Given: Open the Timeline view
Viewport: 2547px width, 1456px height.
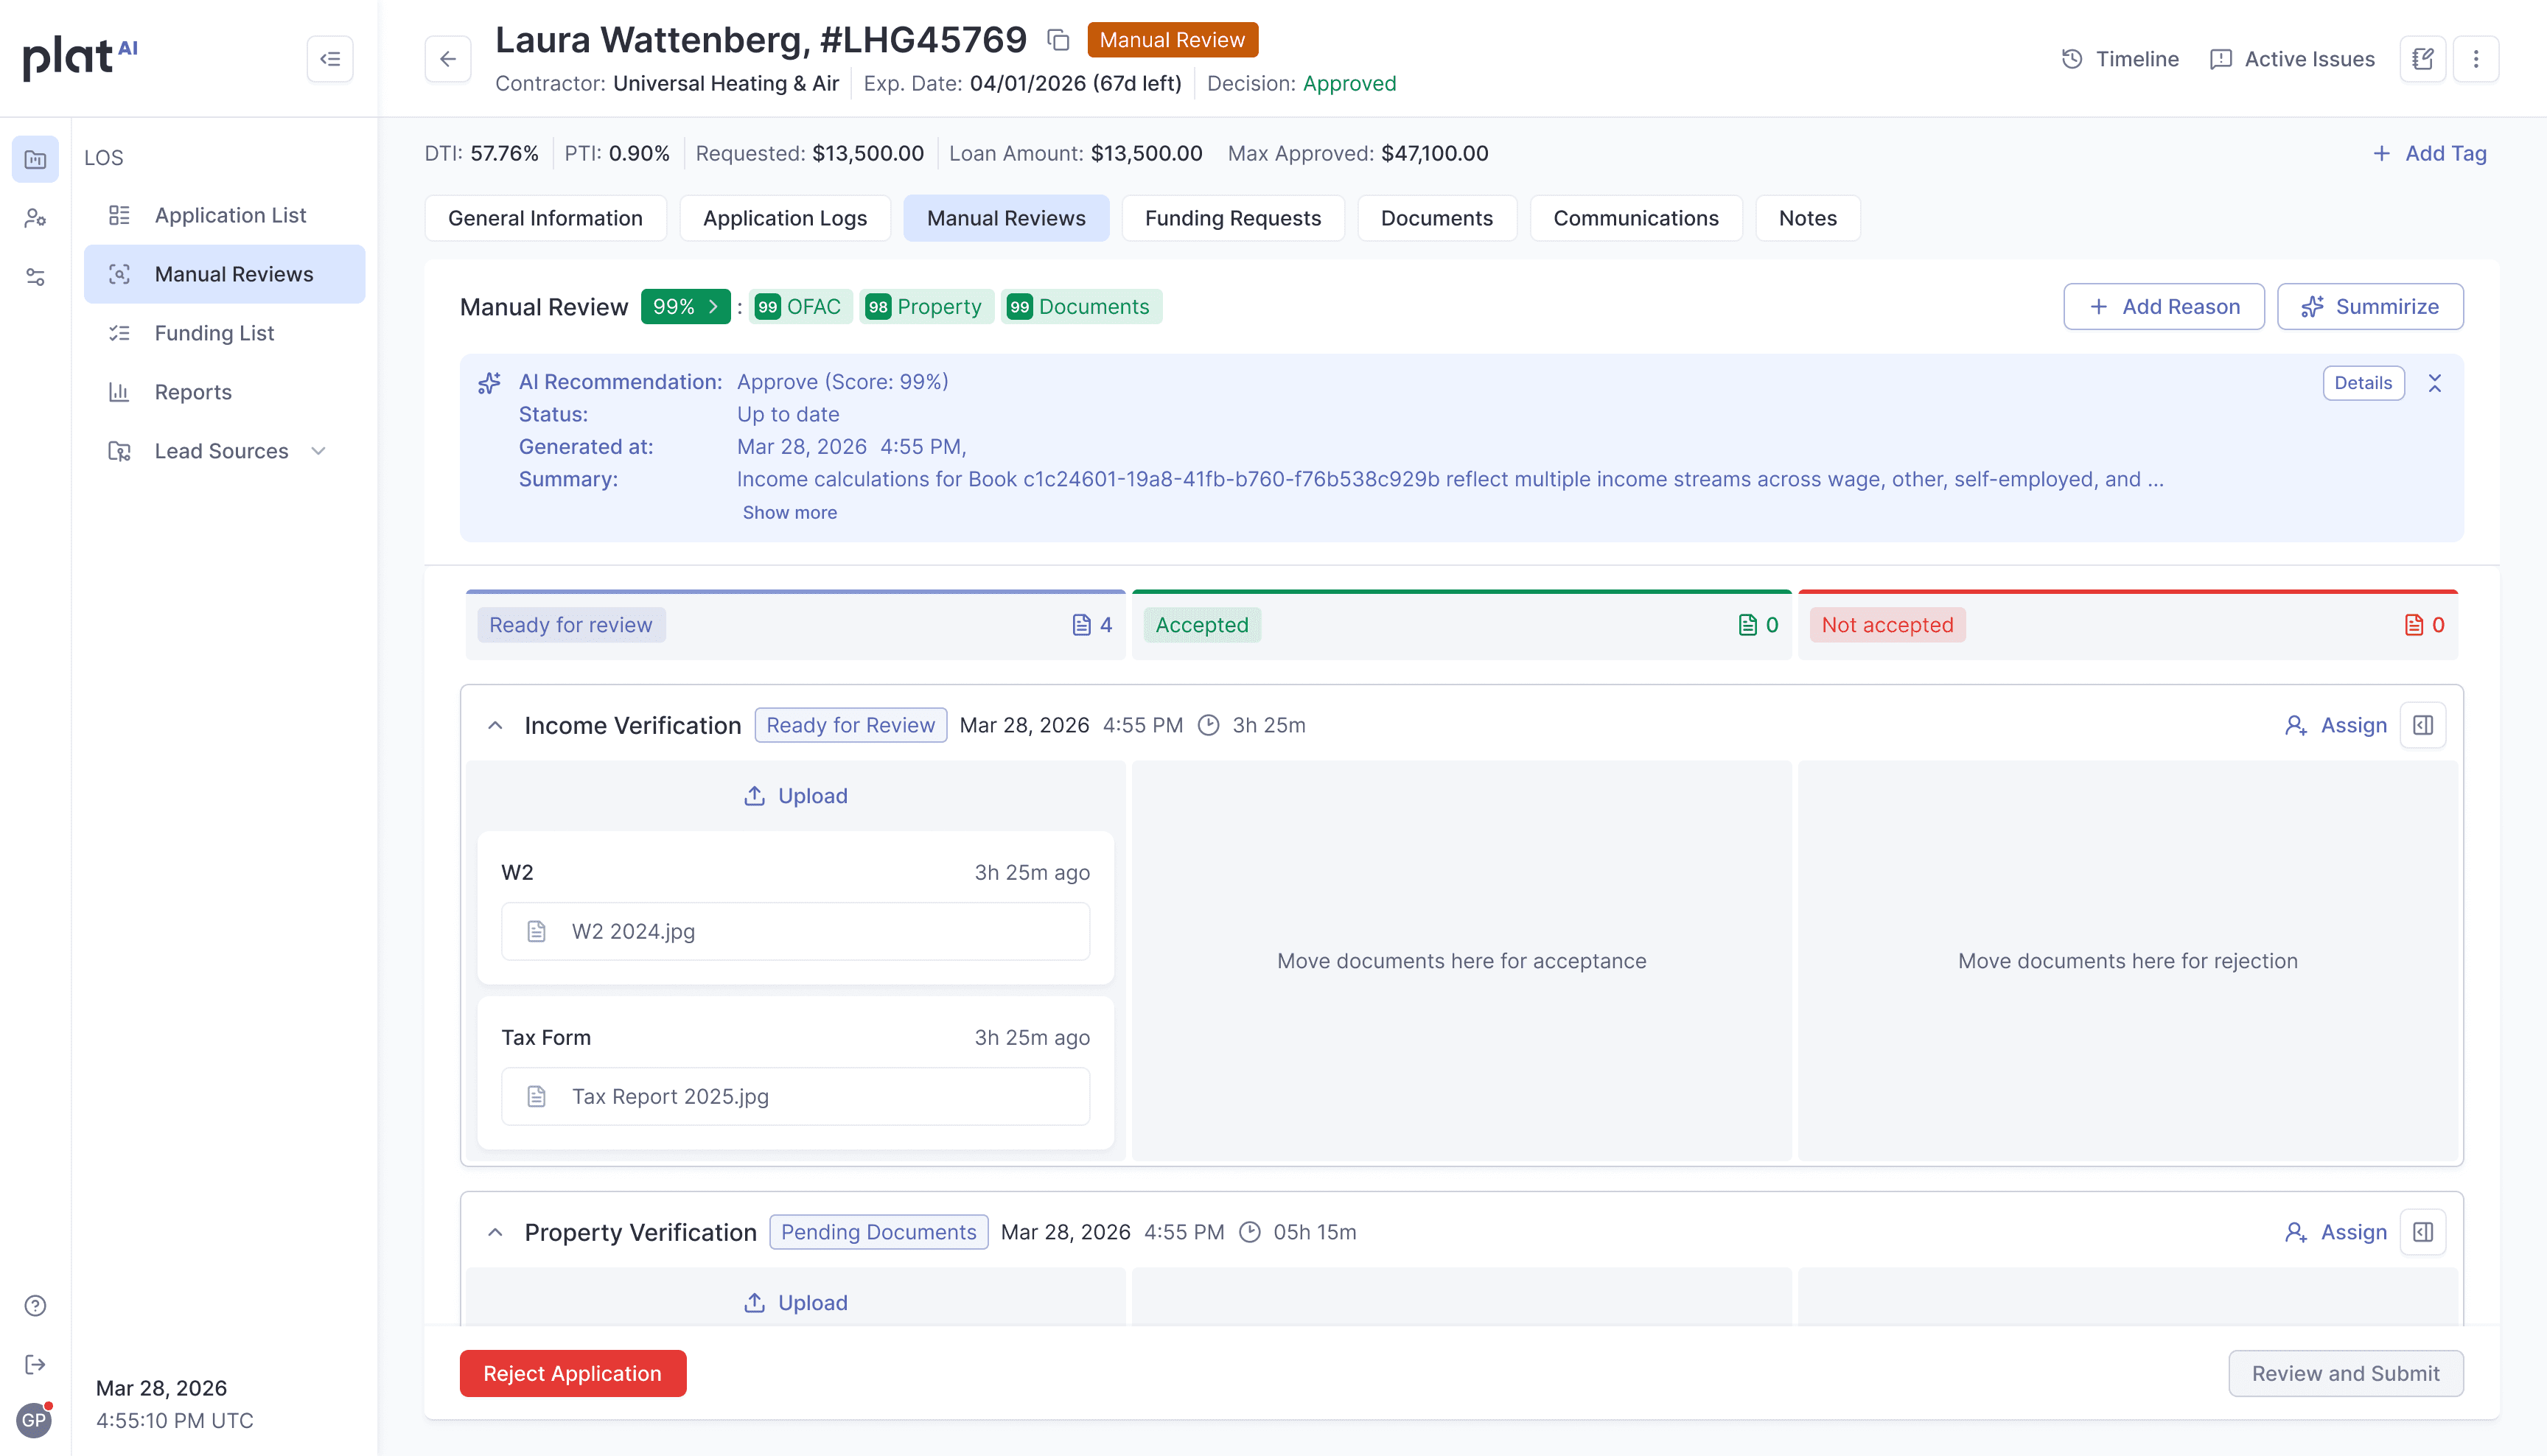Looking at the screenshot, I should (x=2120, y=59).
